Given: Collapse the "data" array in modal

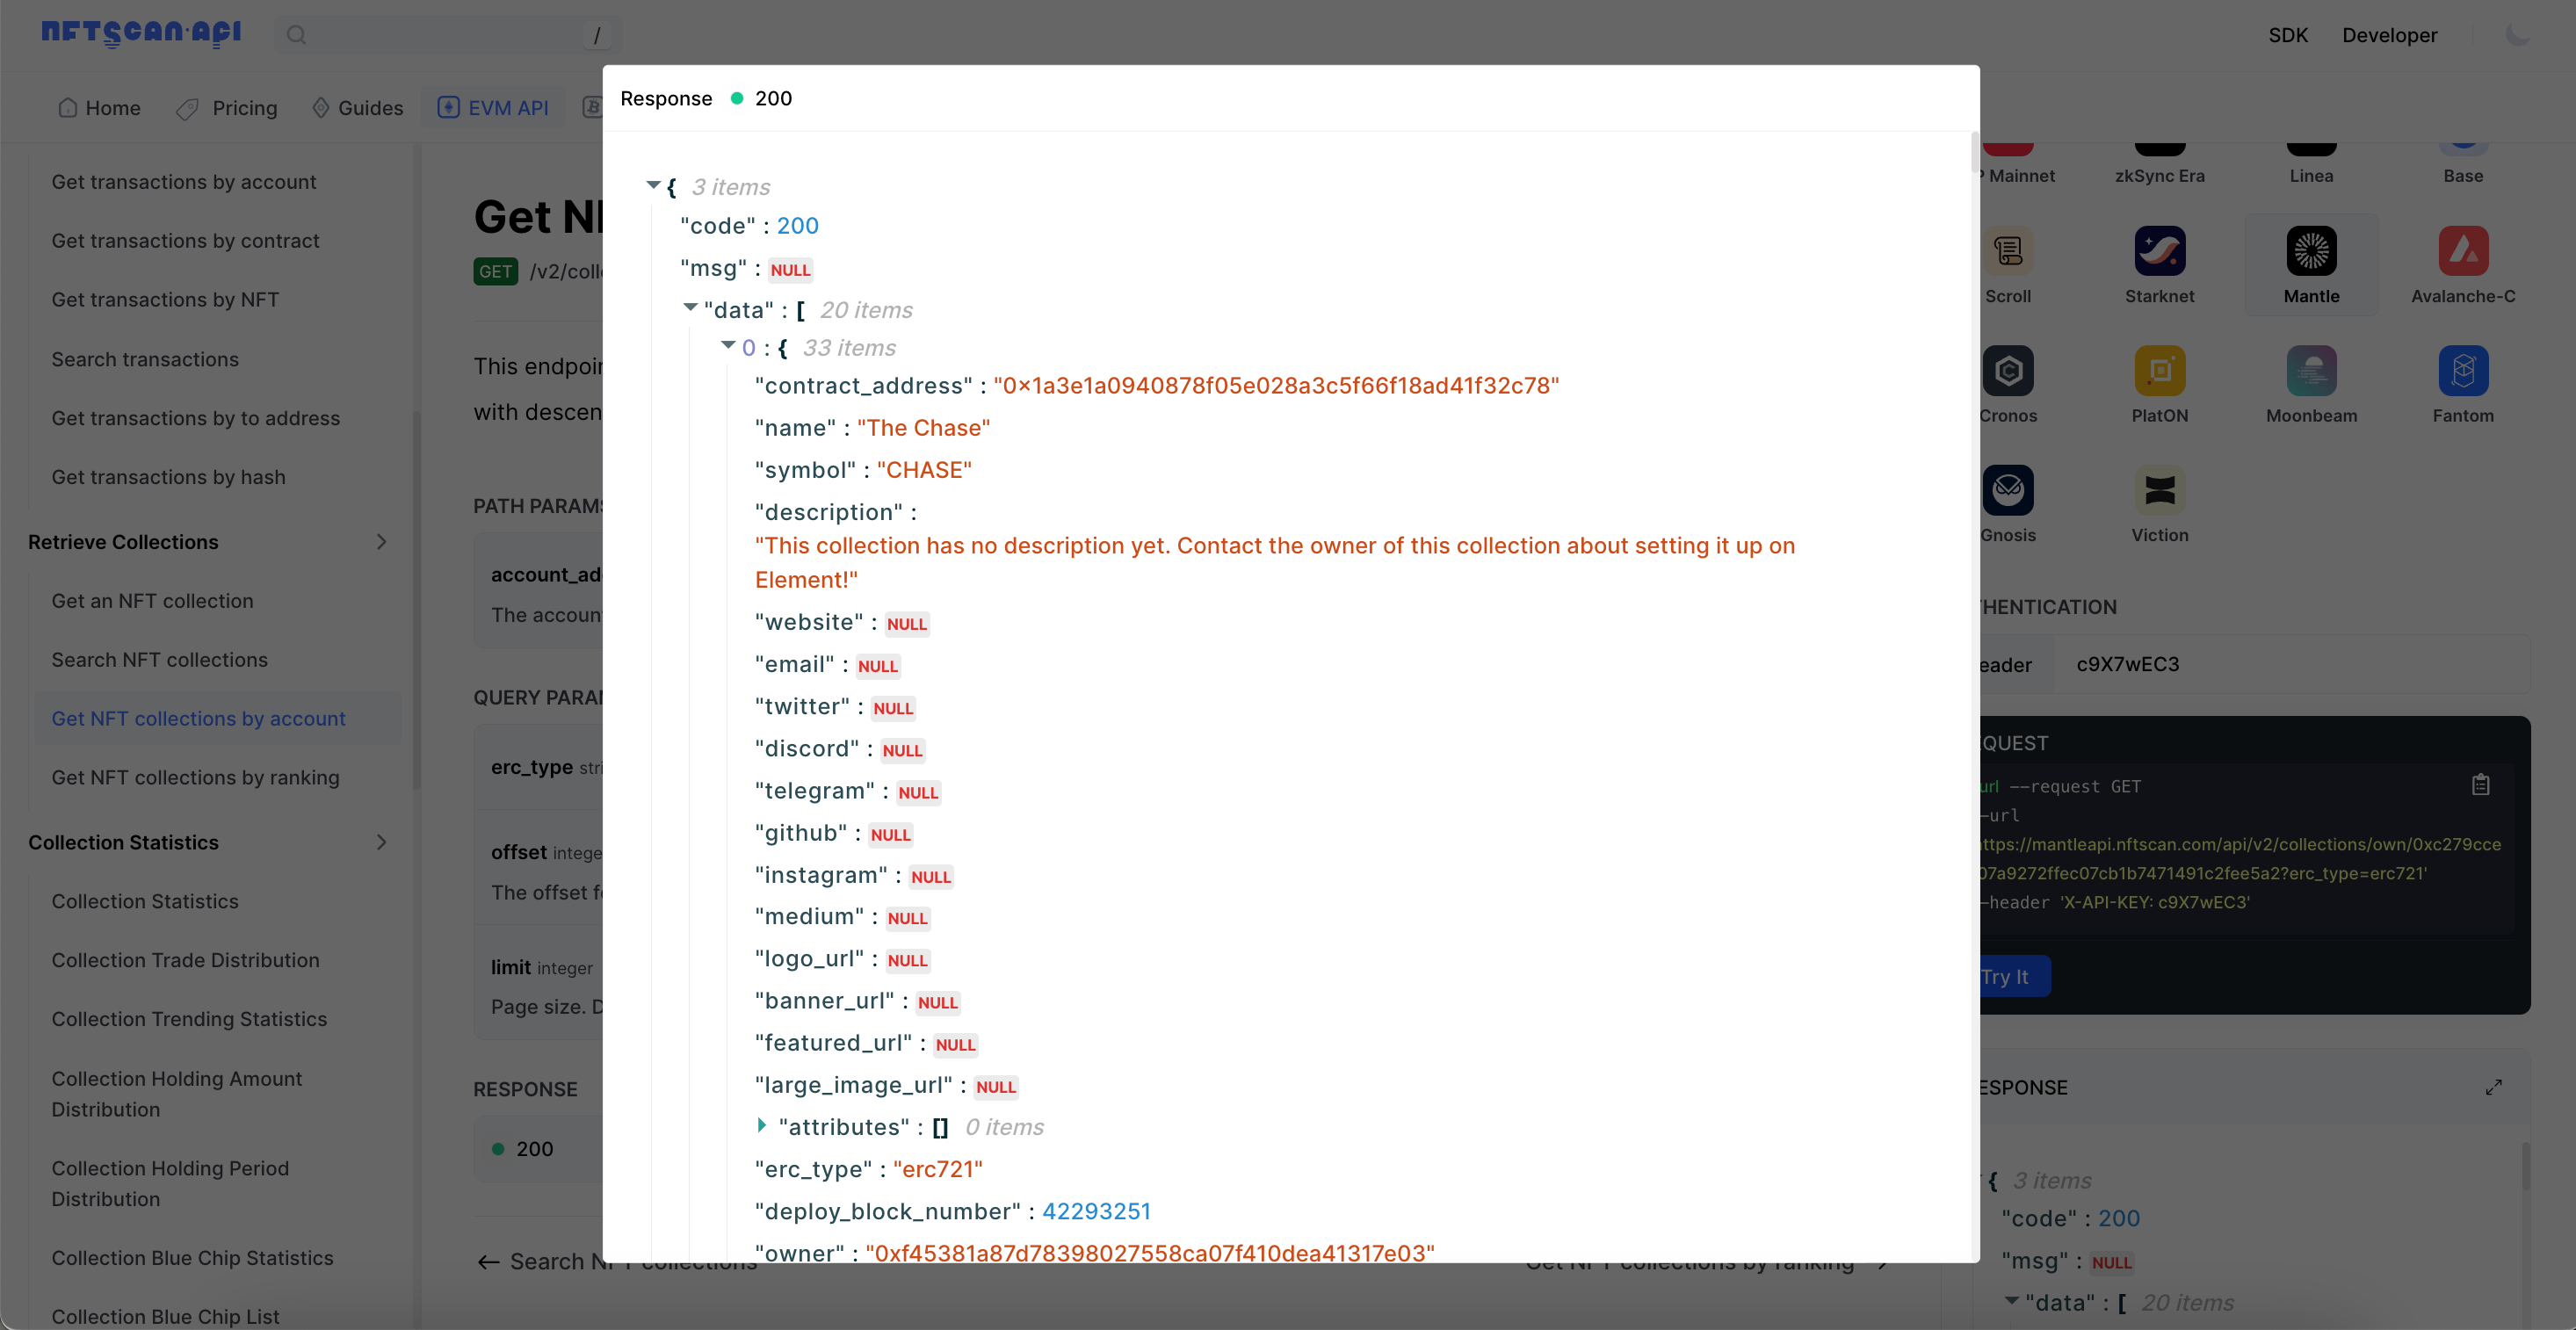Looking at the screenshot, I should point(690,308).
